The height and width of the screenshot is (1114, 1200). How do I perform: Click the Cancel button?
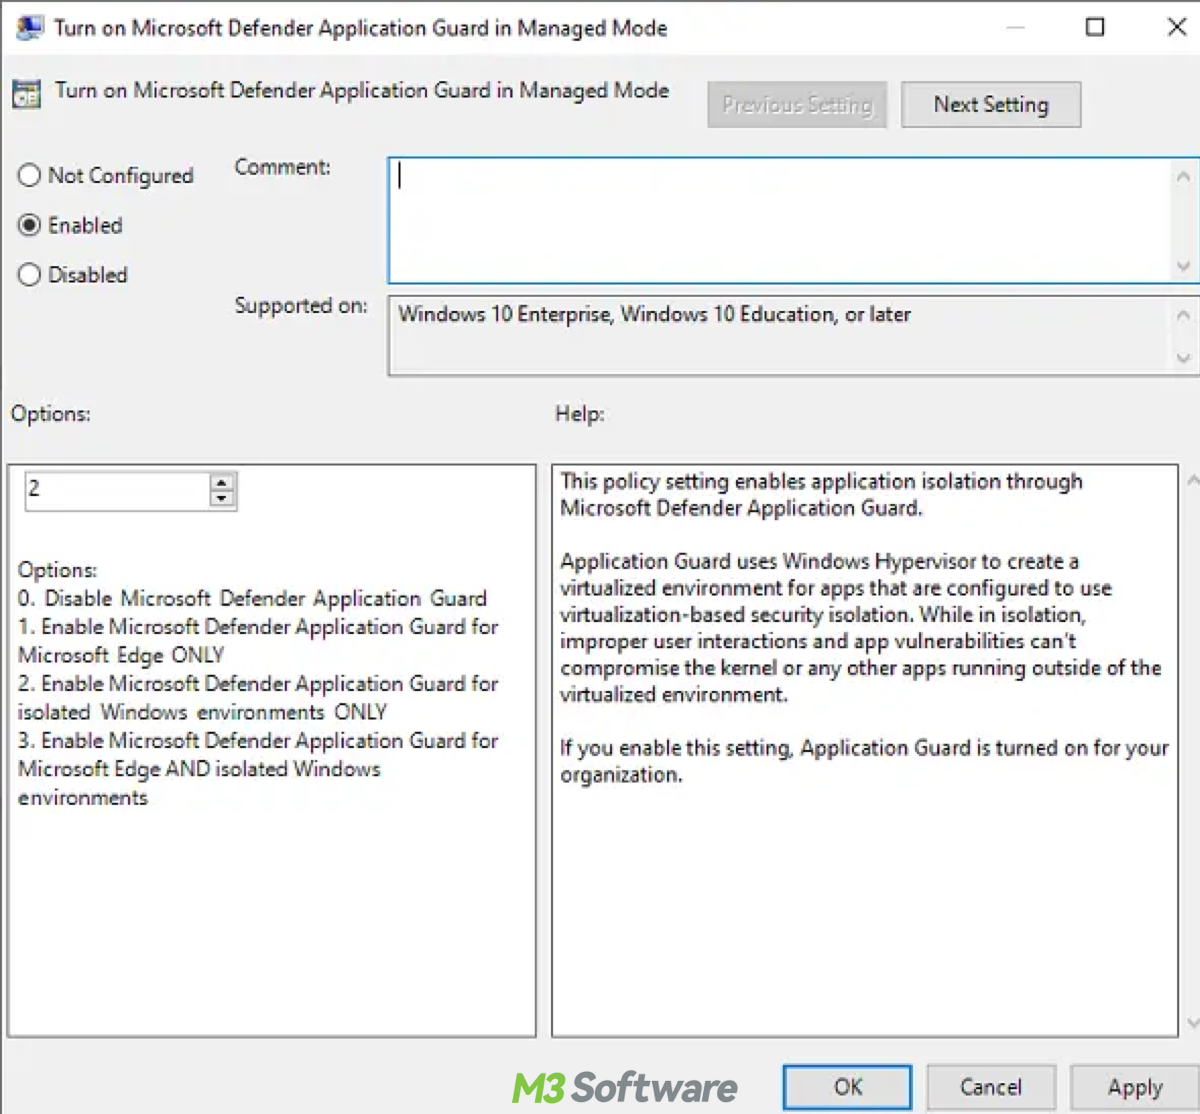click(991, 1087)
